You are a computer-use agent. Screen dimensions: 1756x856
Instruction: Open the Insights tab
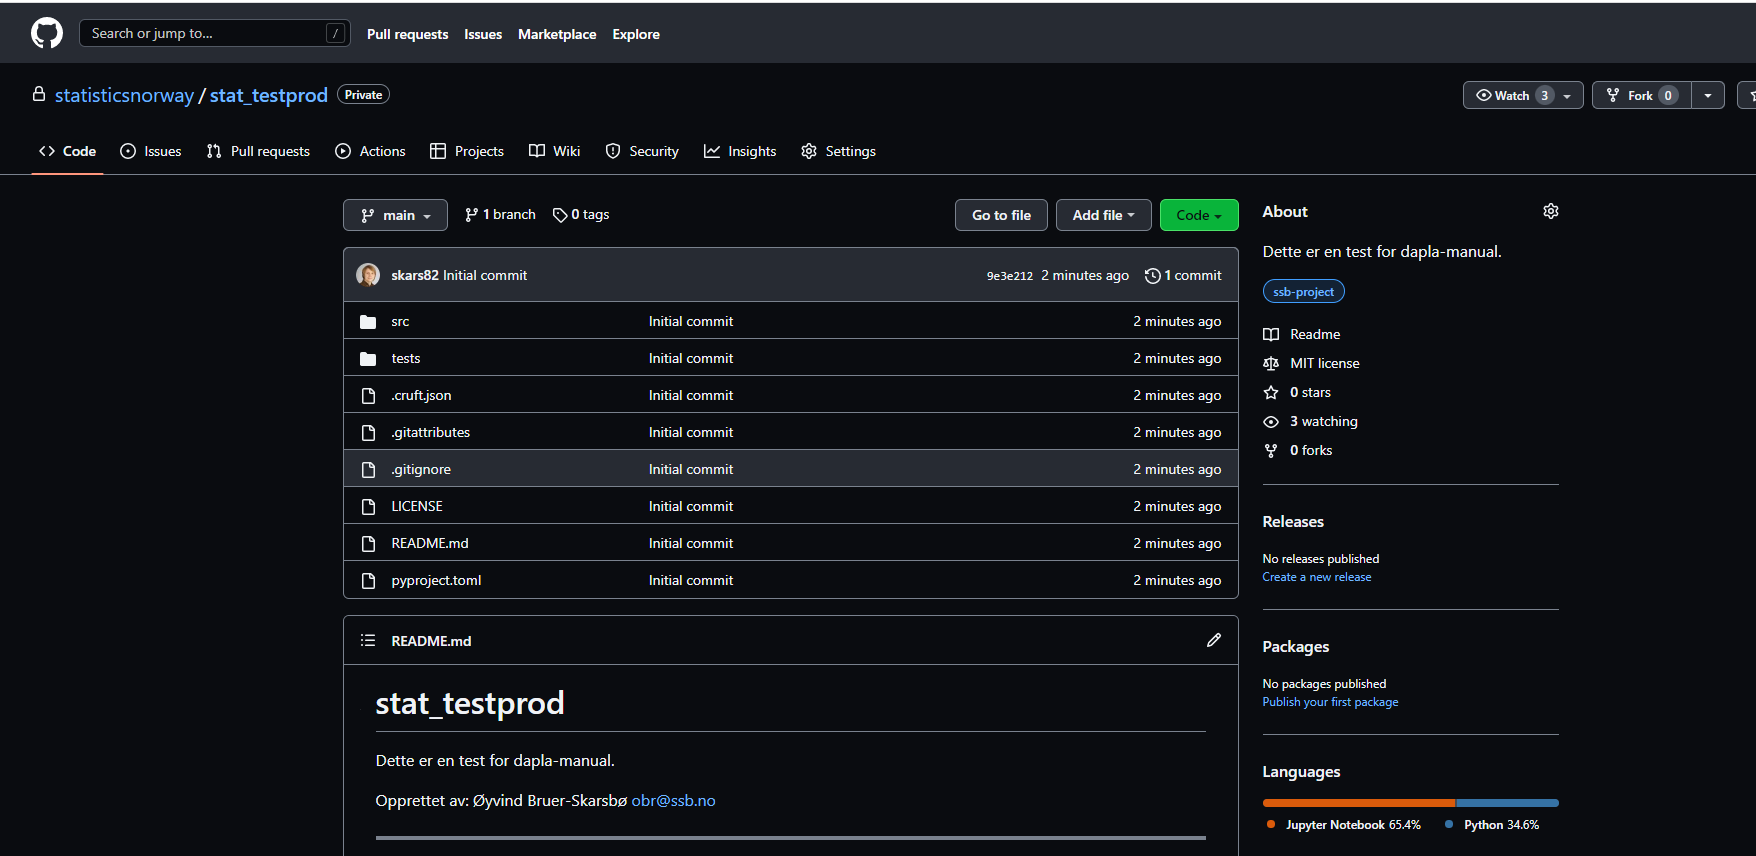(x=740, y=151)
